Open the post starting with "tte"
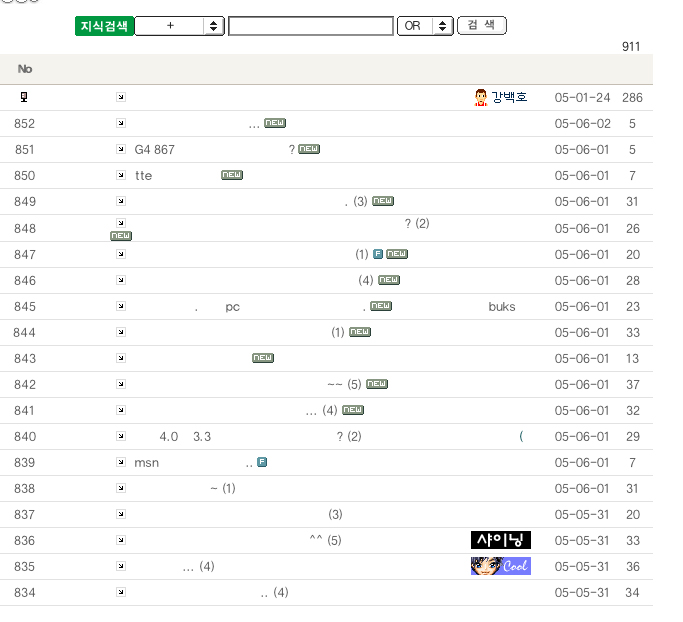Viewport: 683px width, 622px height. click(x=144, y=175)
